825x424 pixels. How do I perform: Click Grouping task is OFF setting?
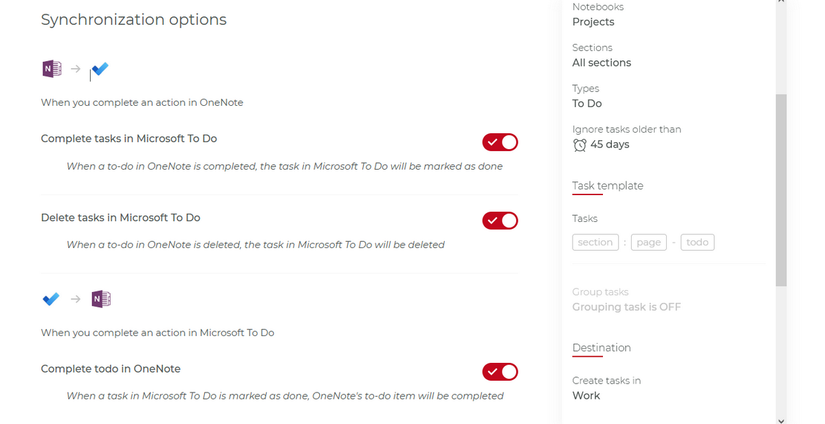coord(626,307)
